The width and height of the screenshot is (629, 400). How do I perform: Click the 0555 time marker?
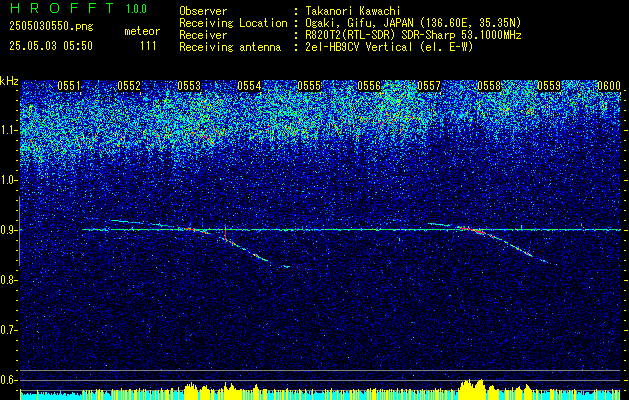point(309,86)
